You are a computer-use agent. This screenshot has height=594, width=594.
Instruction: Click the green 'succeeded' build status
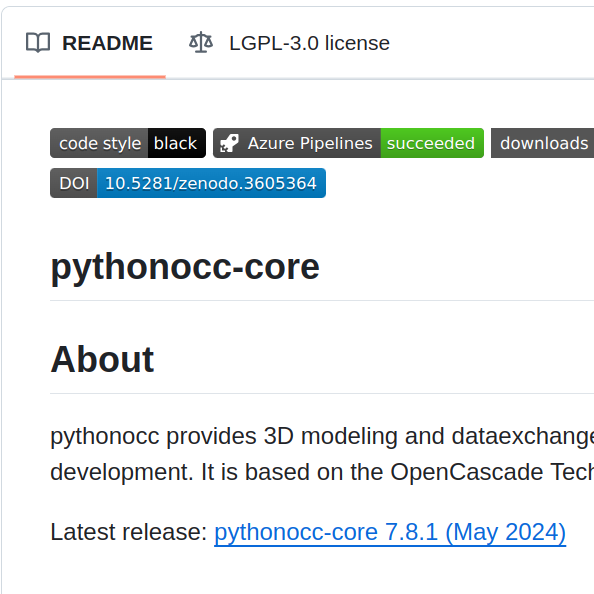432,143
